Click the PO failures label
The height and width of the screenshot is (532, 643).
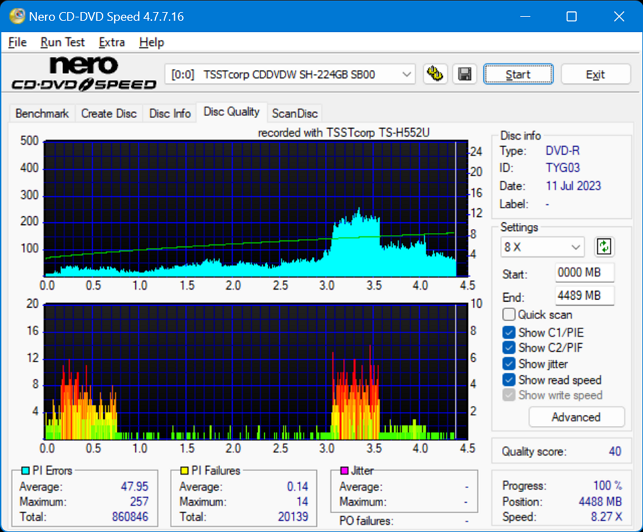(366, 521)
